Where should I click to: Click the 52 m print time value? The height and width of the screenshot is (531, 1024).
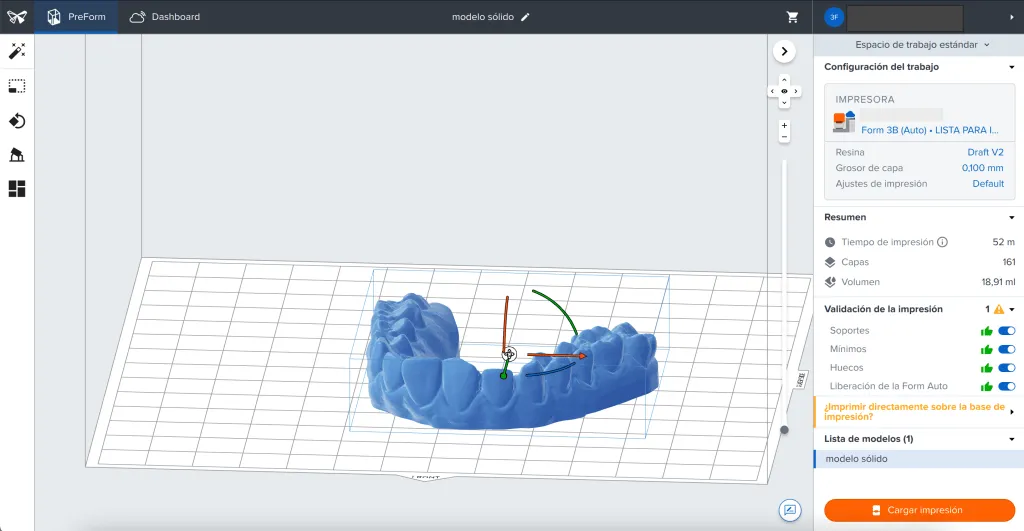(x=1004, y=242)
